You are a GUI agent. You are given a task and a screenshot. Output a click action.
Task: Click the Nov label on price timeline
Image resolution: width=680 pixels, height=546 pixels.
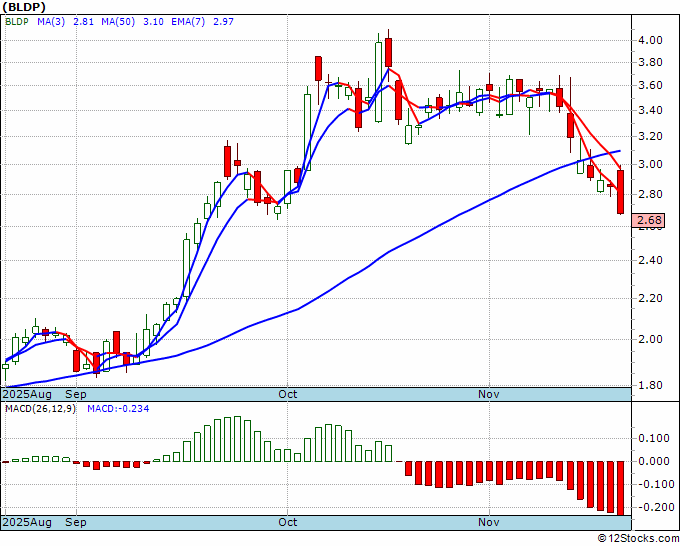(x=489, y=394)
